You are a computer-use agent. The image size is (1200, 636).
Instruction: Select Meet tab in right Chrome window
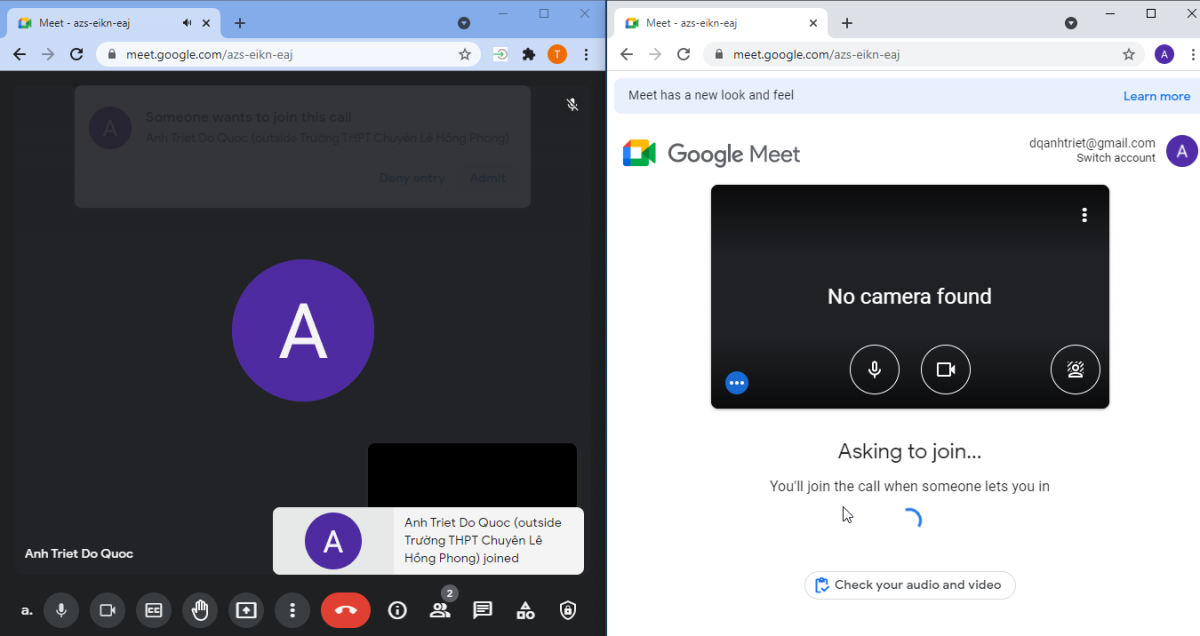722,23
